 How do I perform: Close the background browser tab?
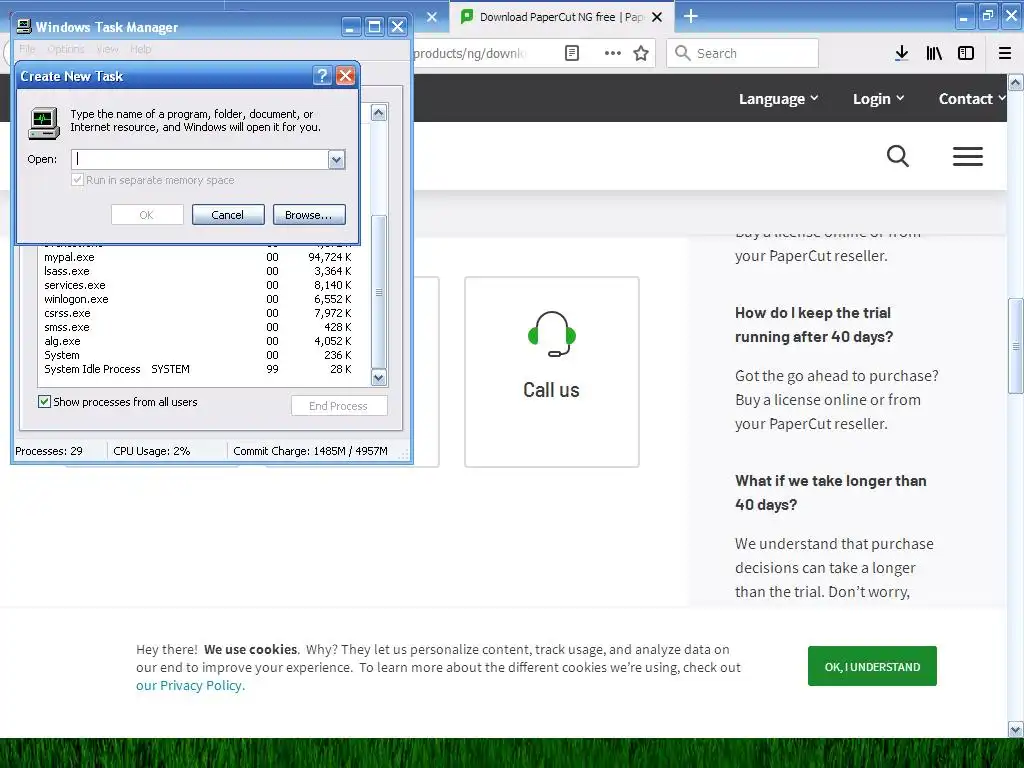(432, 17)
